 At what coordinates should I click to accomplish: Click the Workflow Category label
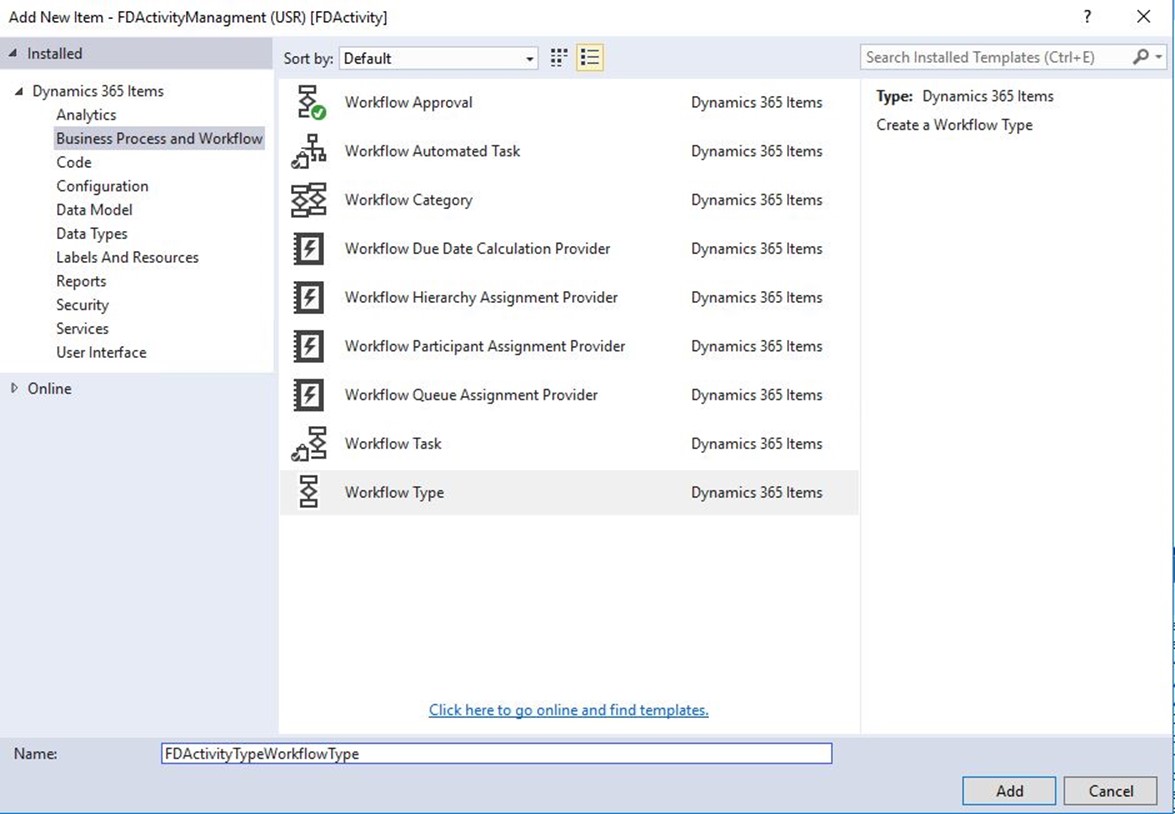tap(408, 200)
